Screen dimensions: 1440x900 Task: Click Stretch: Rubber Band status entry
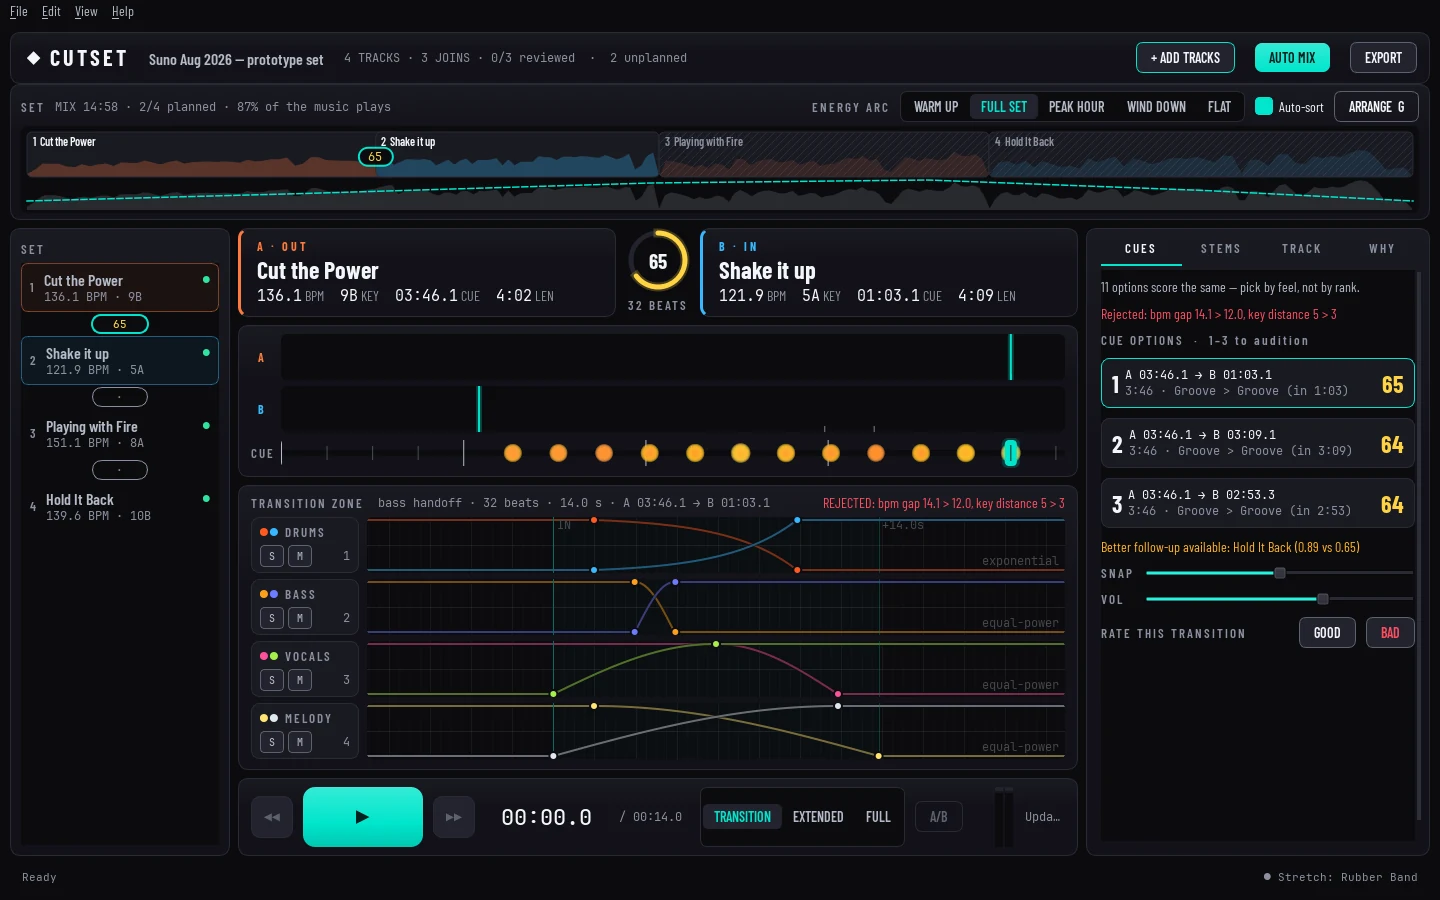coord(1340,877)
